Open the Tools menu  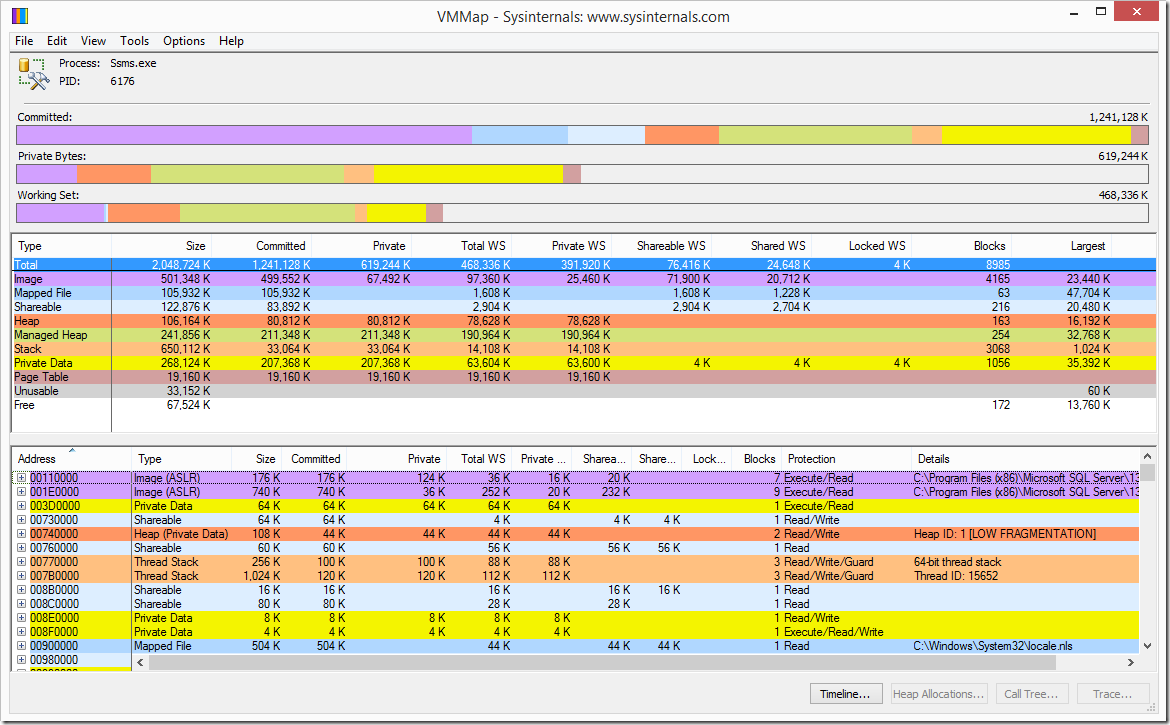point(134,41)
